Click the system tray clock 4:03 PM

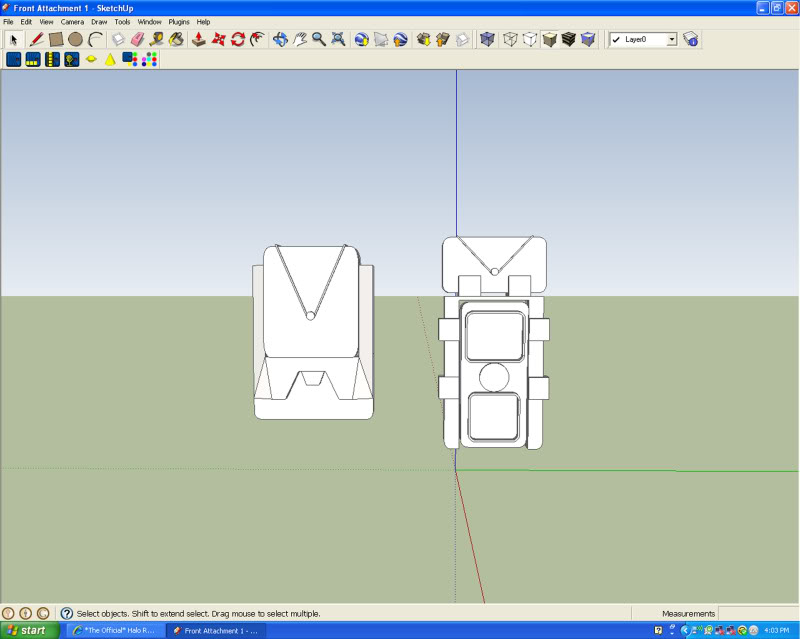(x=777, y=630)
